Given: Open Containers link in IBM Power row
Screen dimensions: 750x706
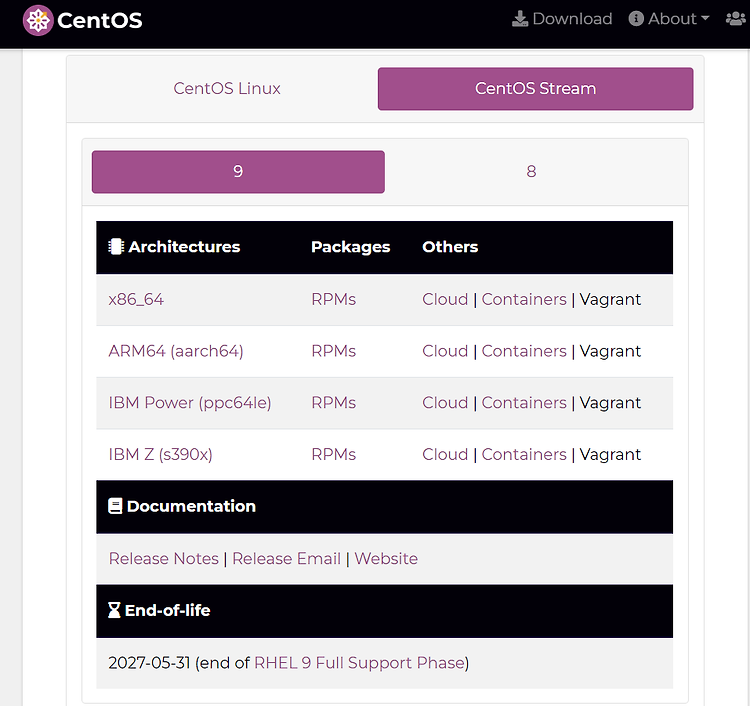Looking at the screenshot, I should point(524,403).
